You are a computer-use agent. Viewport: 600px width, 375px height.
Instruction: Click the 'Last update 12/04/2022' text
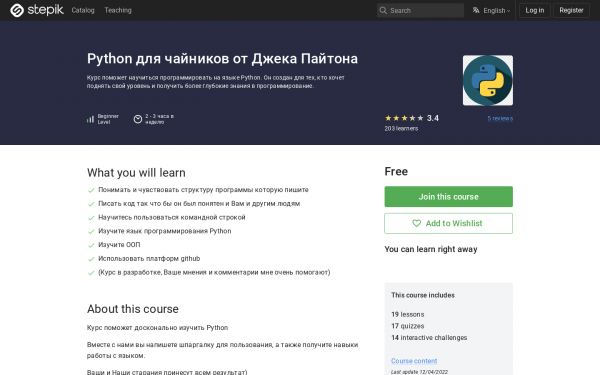point(419,372)
